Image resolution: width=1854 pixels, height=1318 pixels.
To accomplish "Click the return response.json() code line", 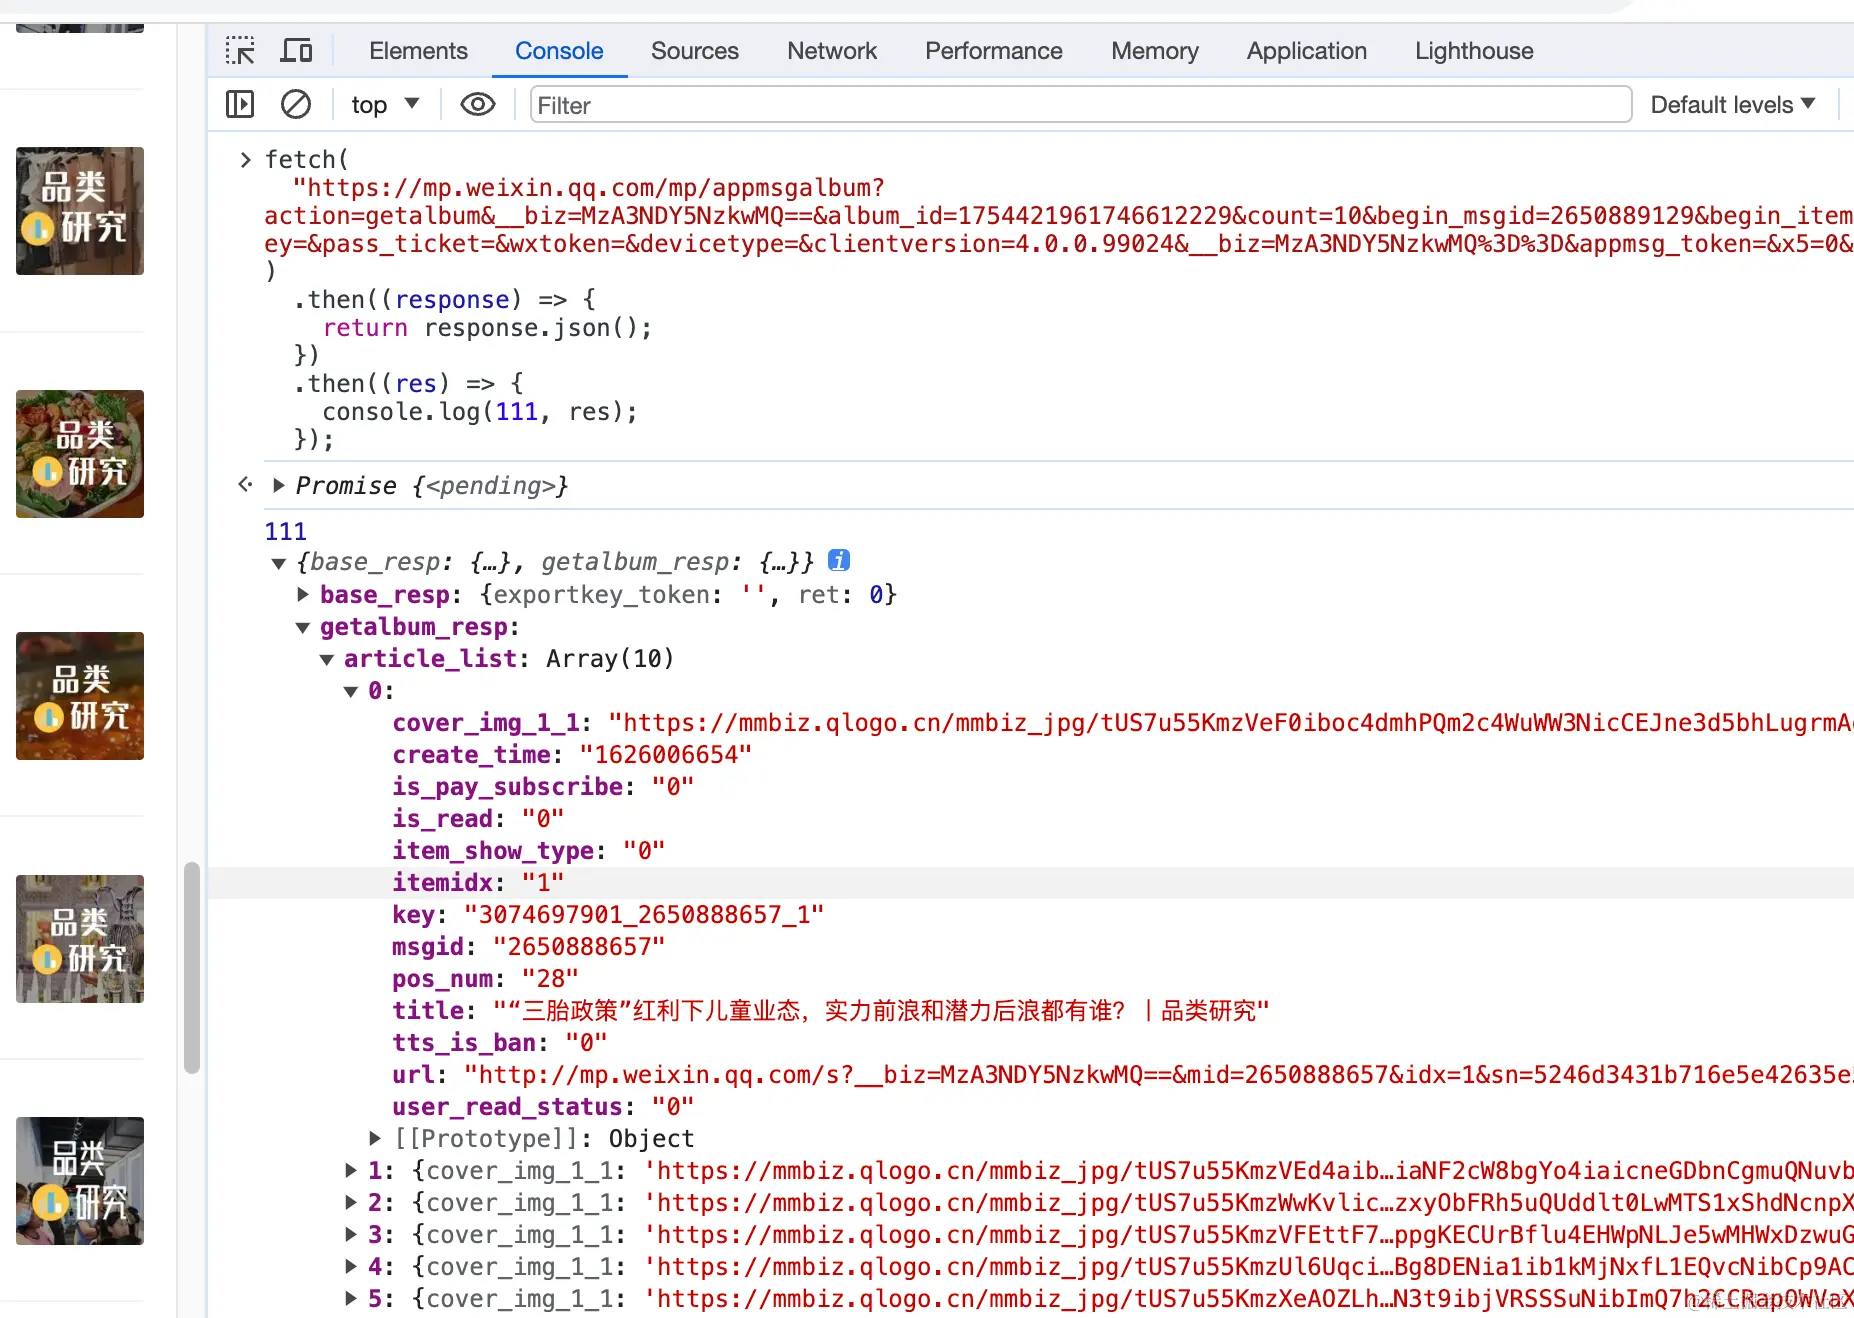I will (487, 328).
